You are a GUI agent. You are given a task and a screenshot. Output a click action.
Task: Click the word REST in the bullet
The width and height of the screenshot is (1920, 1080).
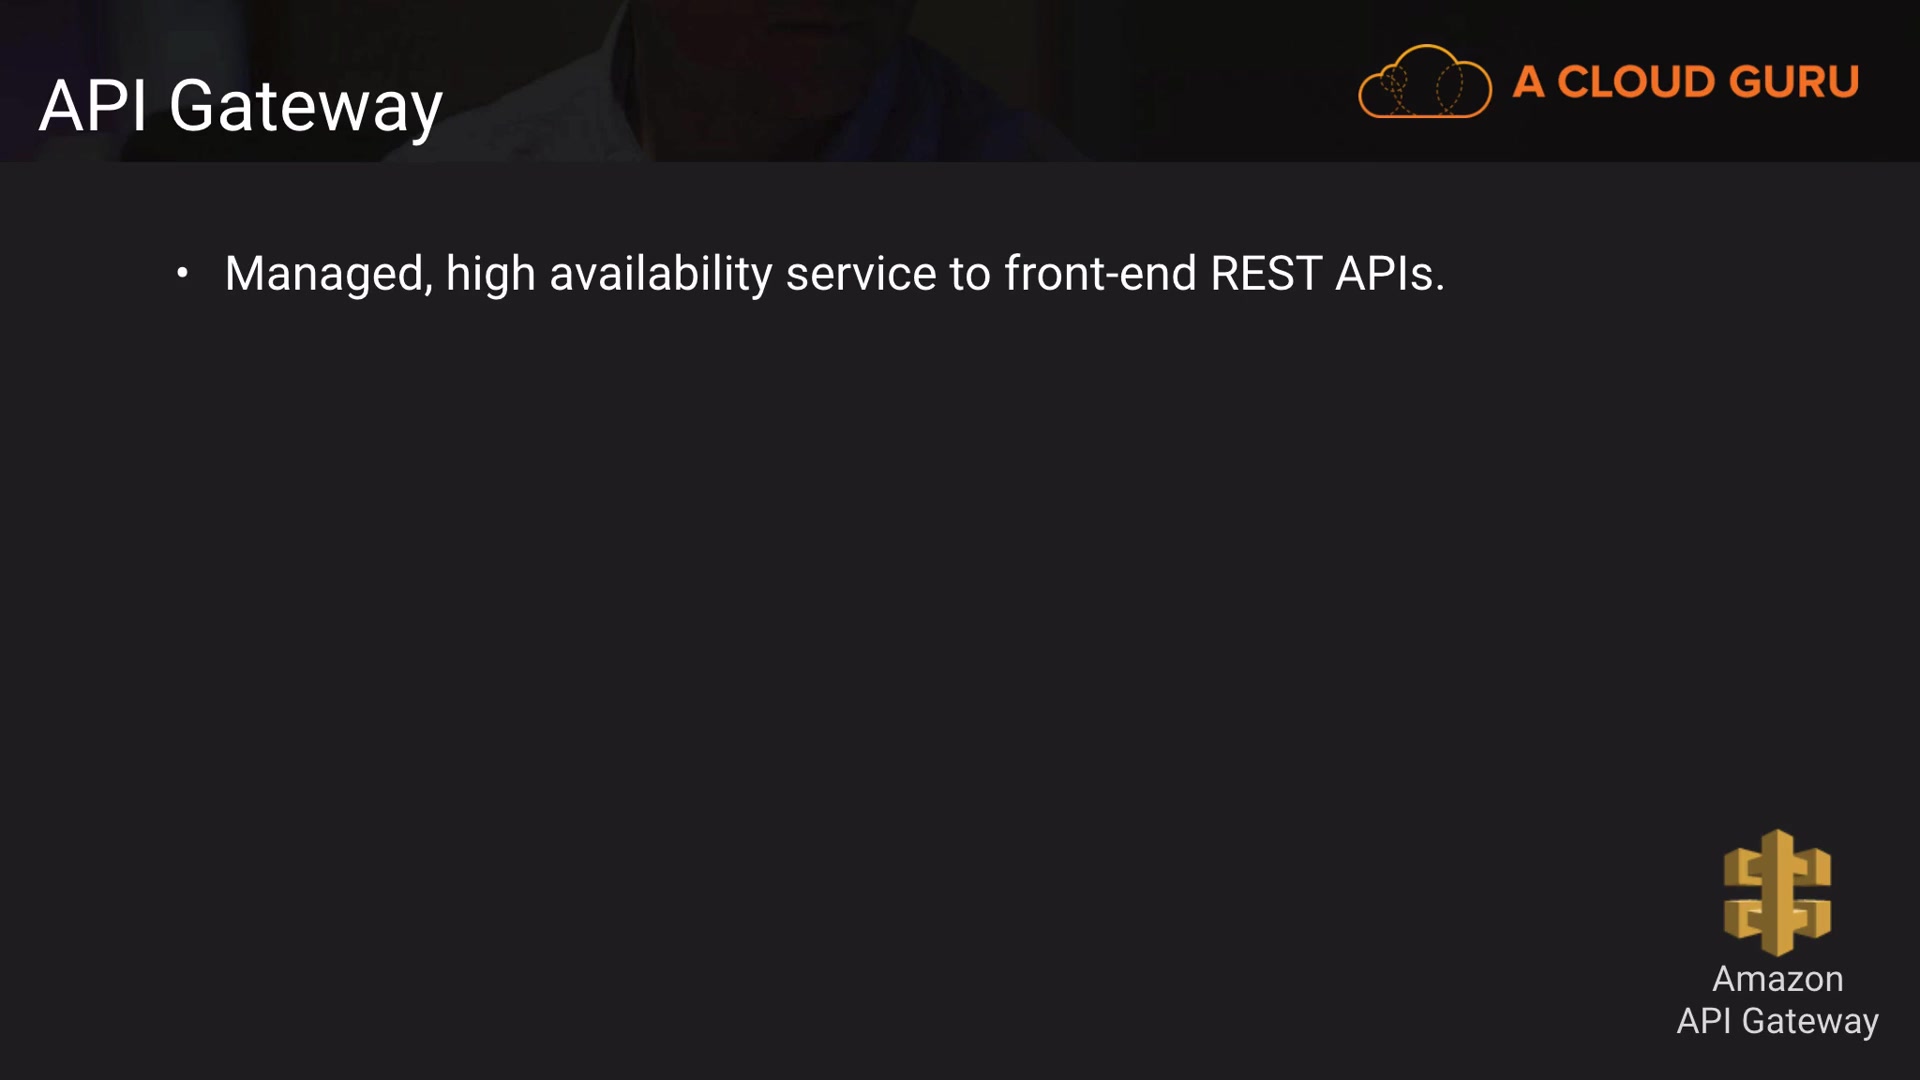tap(1265, 274)
